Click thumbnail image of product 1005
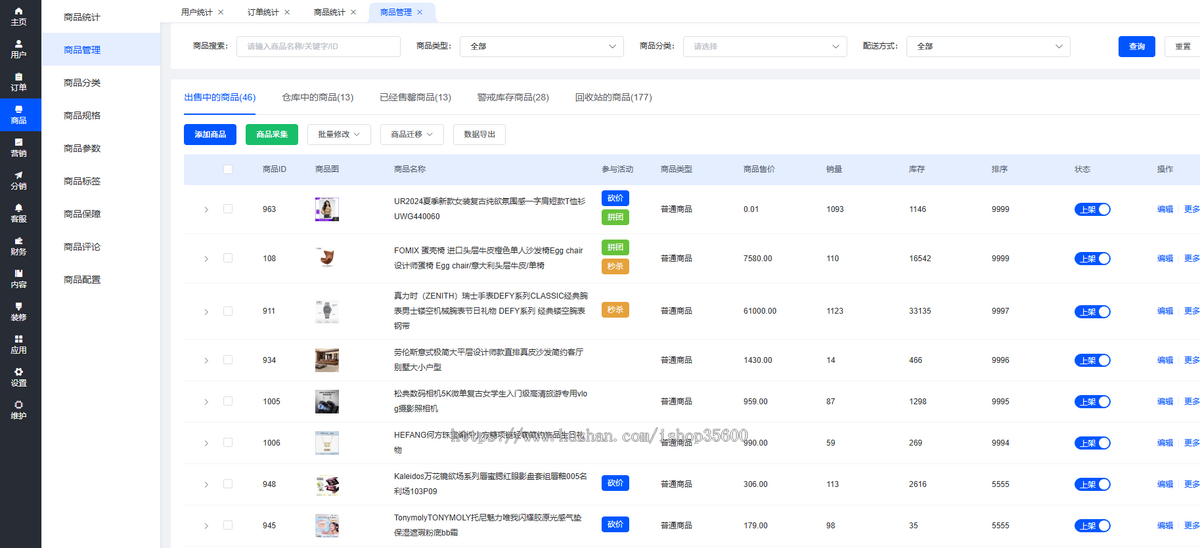Screen dimensions: 1200x548 point(327,401)
